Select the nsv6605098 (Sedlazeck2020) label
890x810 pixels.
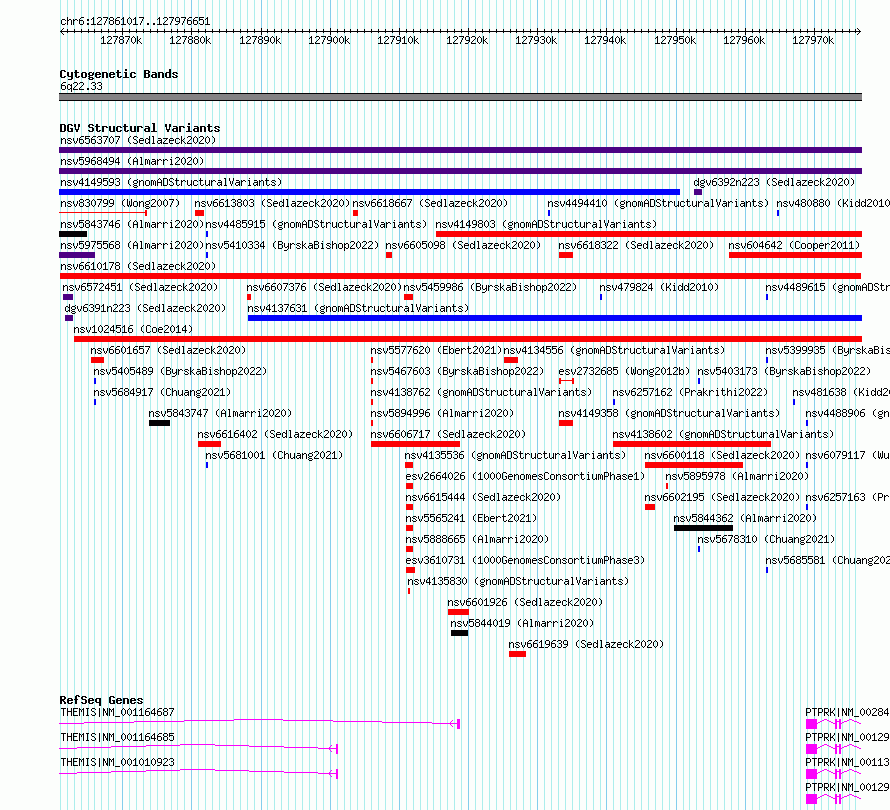(x=463, y=245)
